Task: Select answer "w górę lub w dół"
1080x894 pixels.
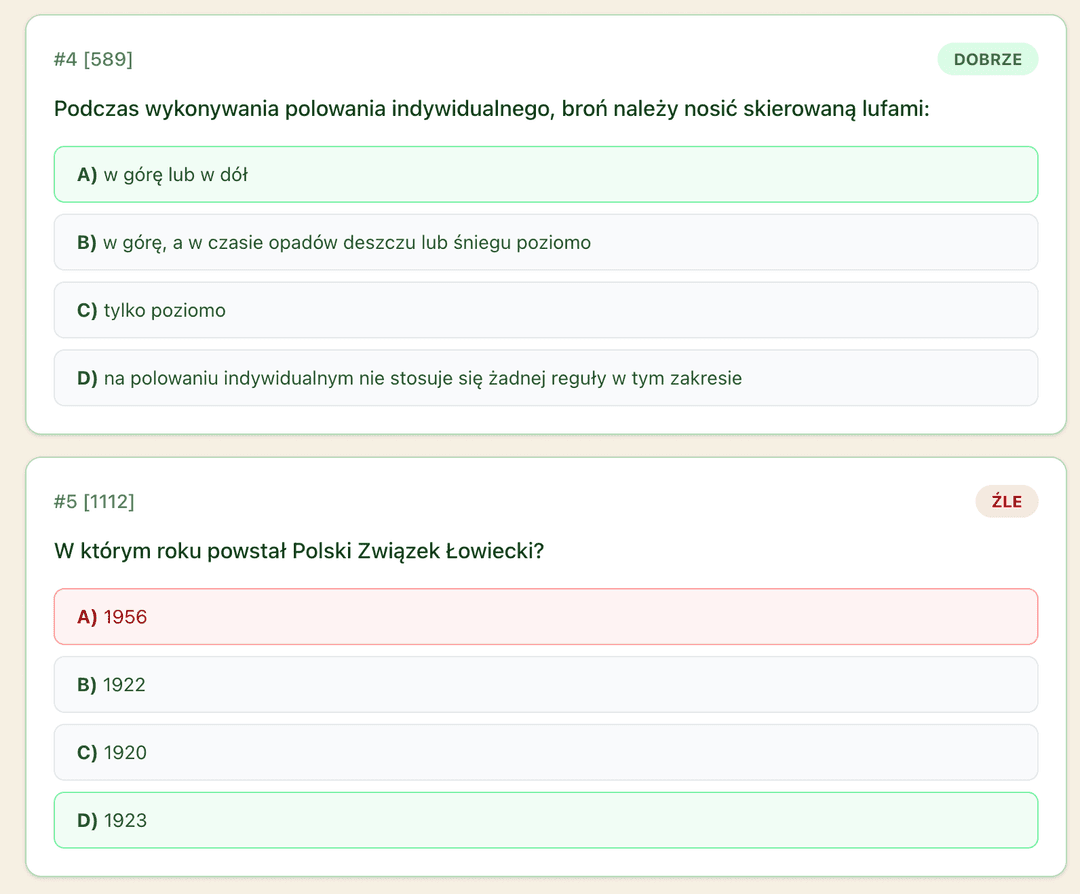Action: pyautogui.click(x=545, y=175)
